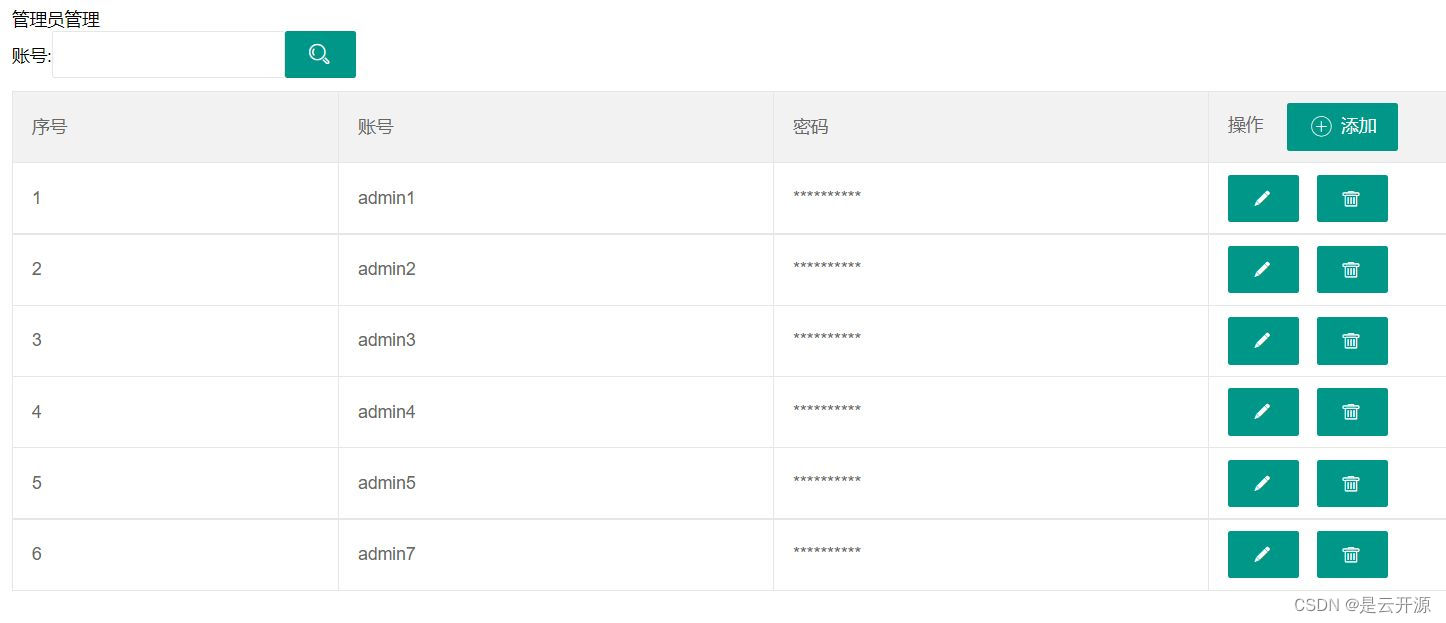Screen dimensions: 1446x623
Task: Click the 密码 column header
Action: (x=811, y=127)
